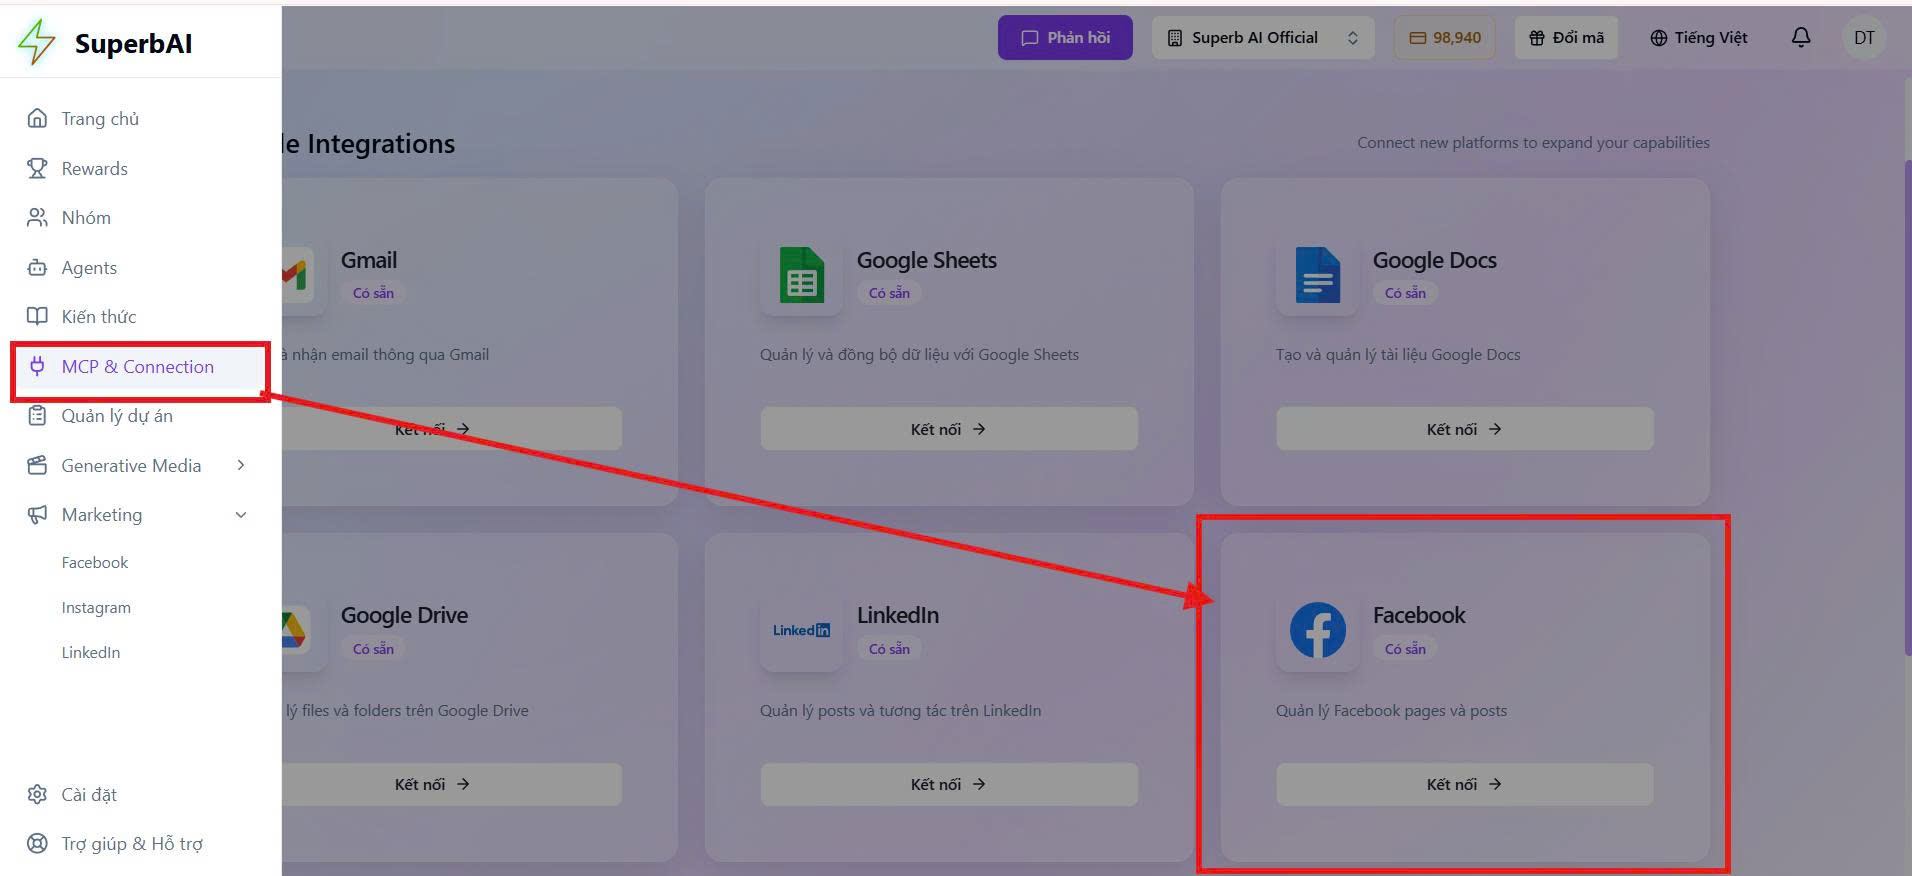Click the LinkedIn logo icon
Screen dimensions: 1912x876
click(x=801, y=630)
